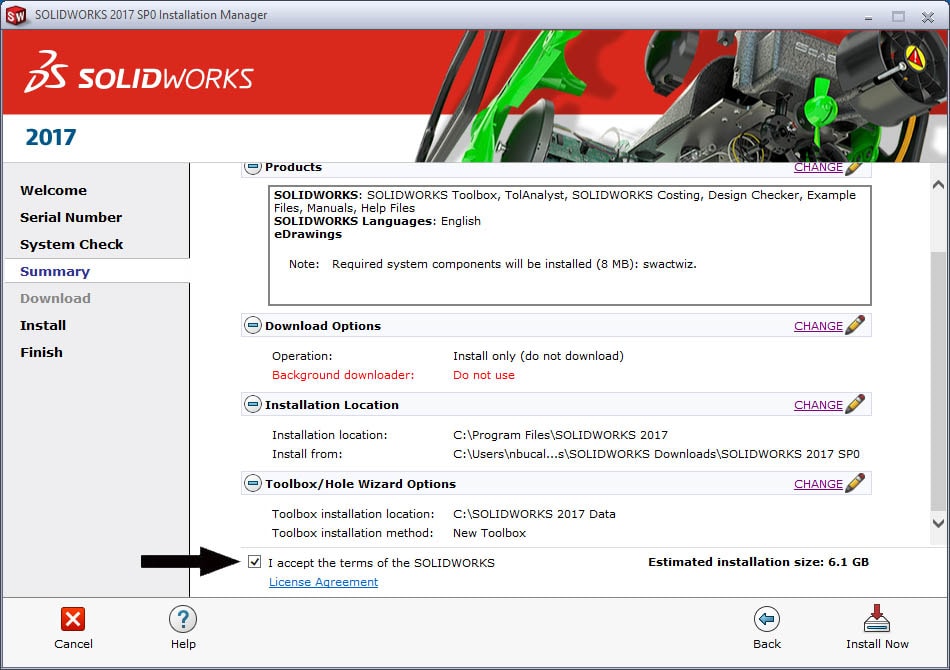Image resolution: width=950 pixels, height=670 pixels.
Task: Click the Back label
Action: [x=766, y=644]
